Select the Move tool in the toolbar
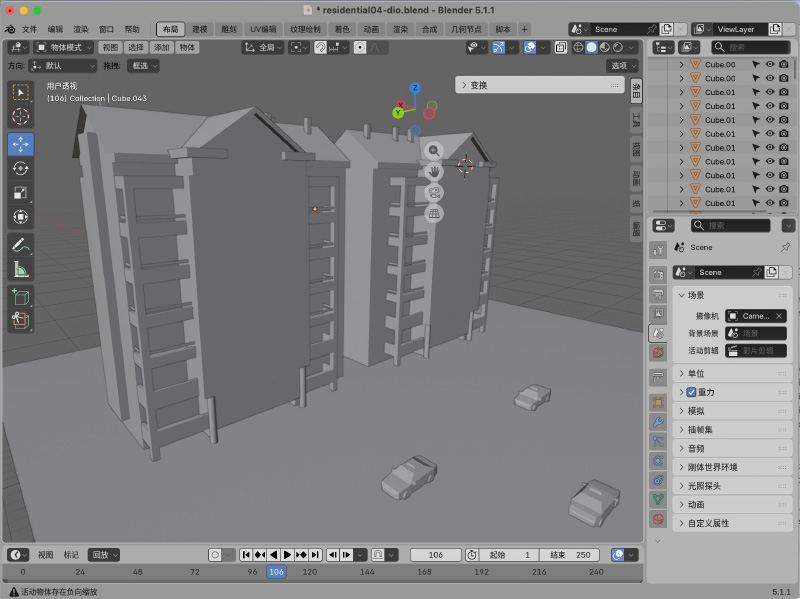Viewport: 800px width, 599px height. click(x=20, y=144)
